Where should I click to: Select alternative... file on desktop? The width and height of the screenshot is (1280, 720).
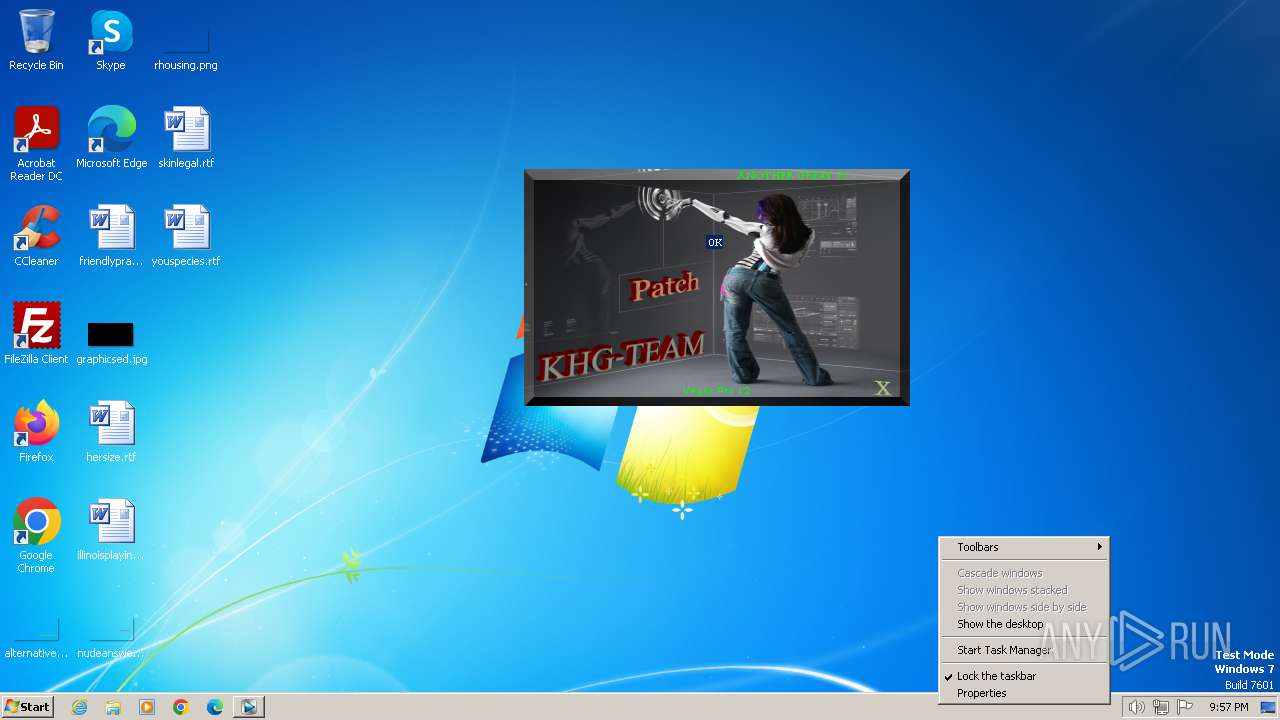(36, 638)
